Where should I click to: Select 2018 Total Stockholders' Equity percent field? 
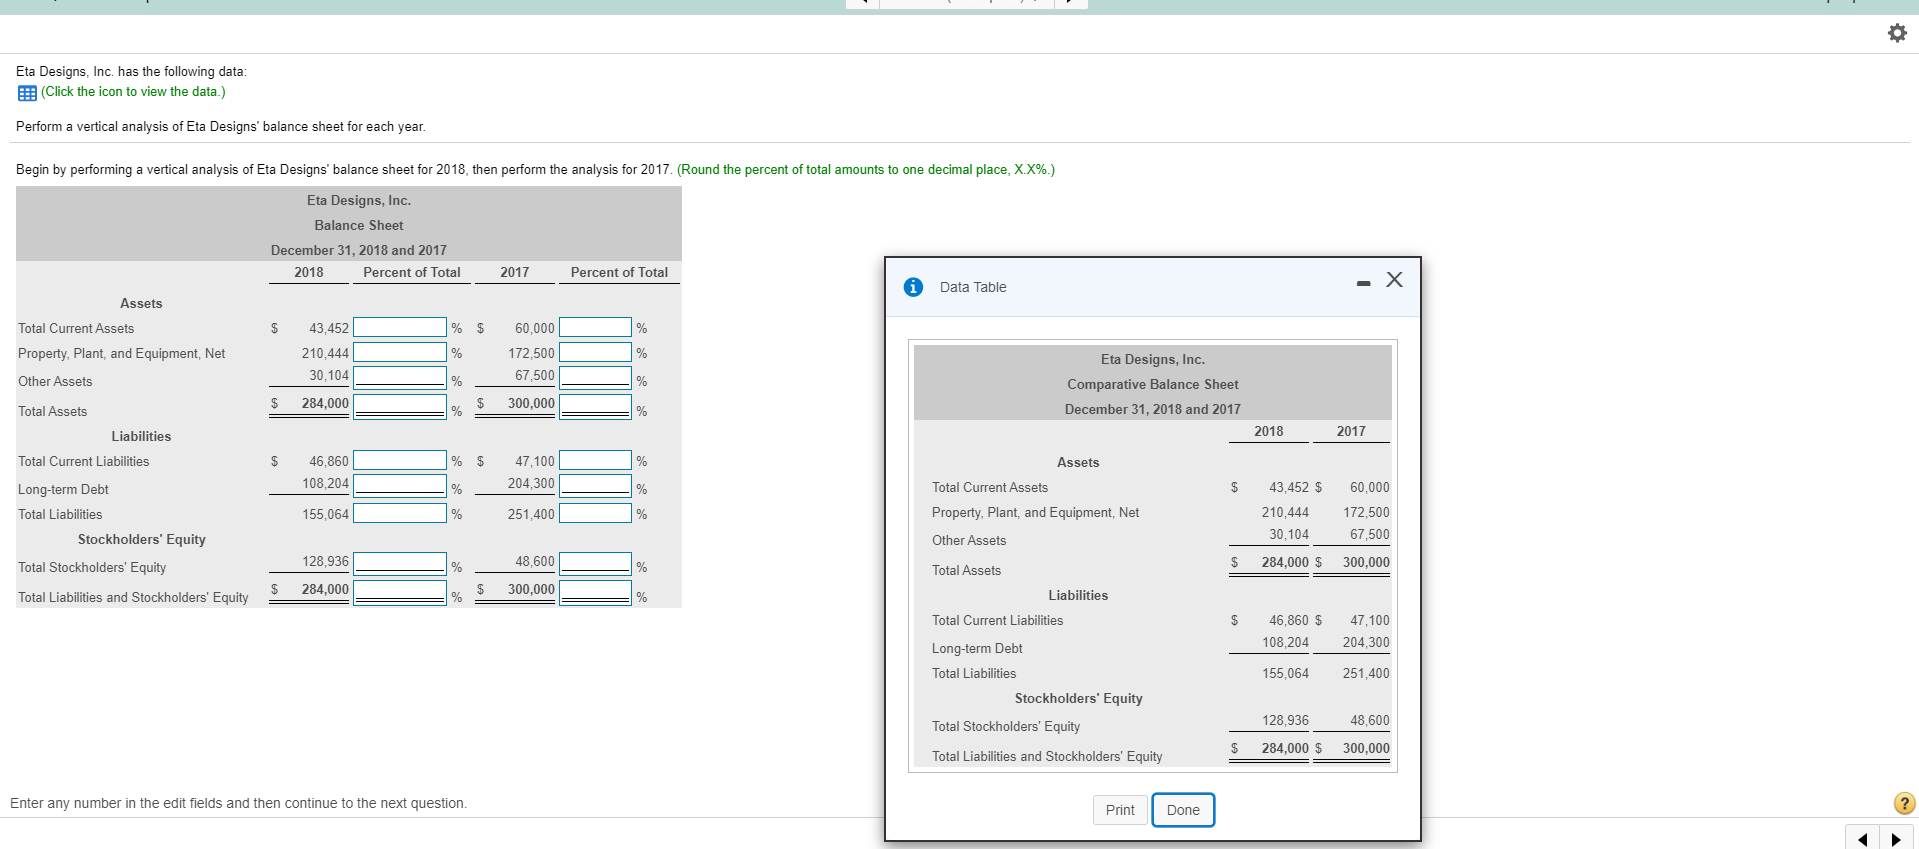tap(400, 563)
